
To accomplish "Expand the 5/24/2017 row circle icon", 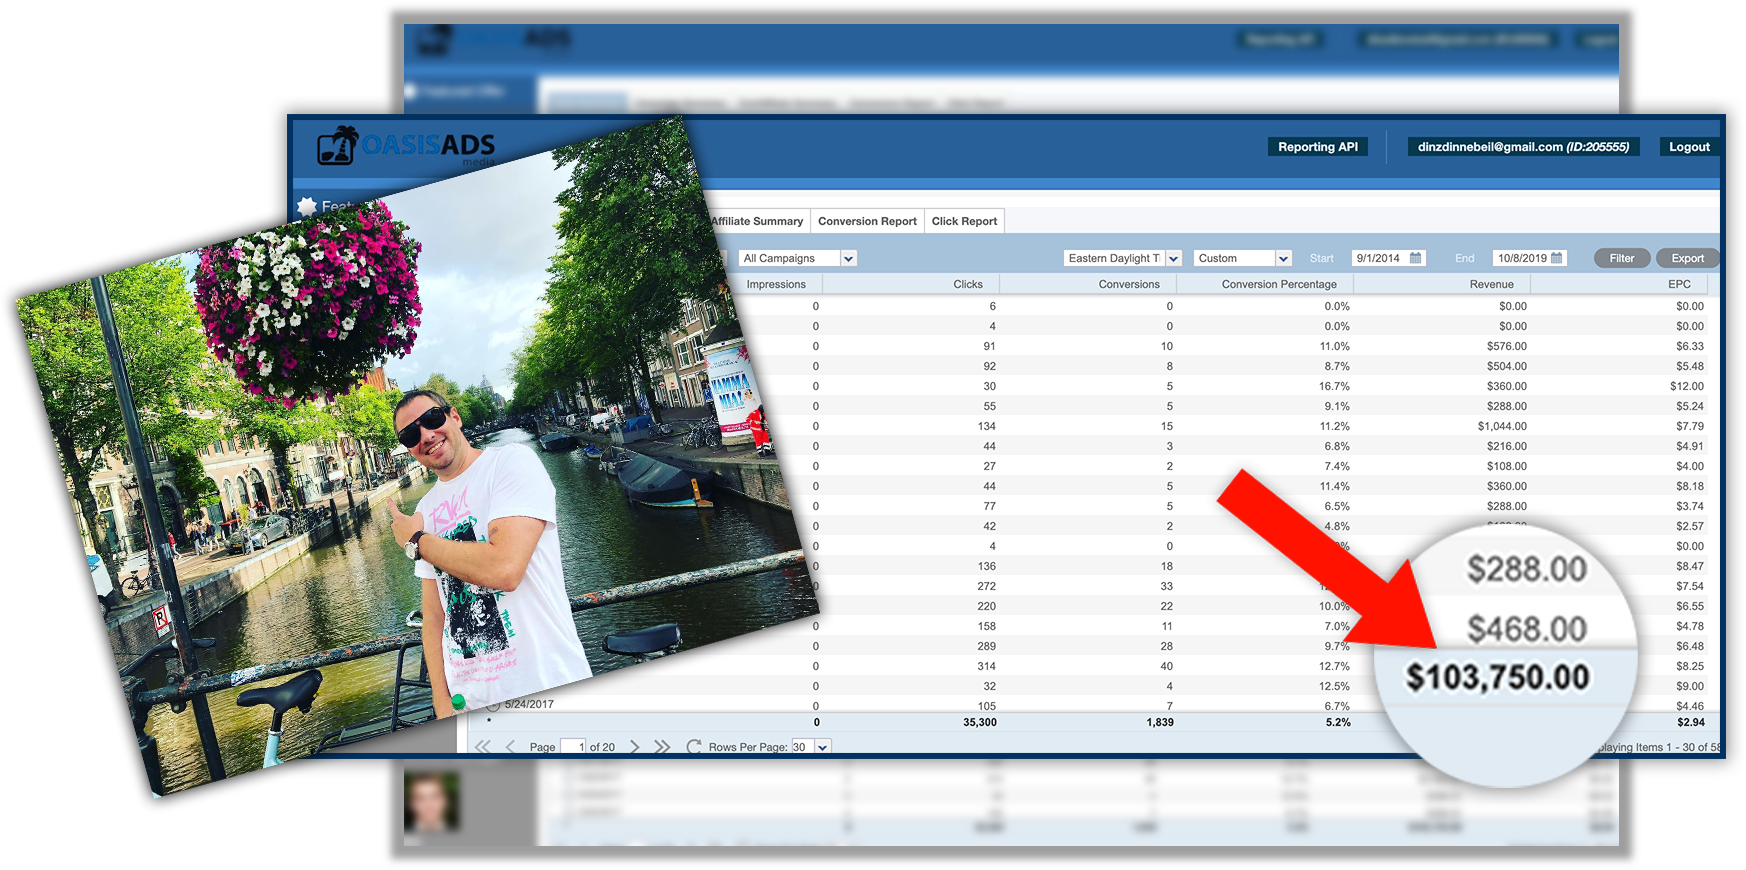I will point(494,705).
